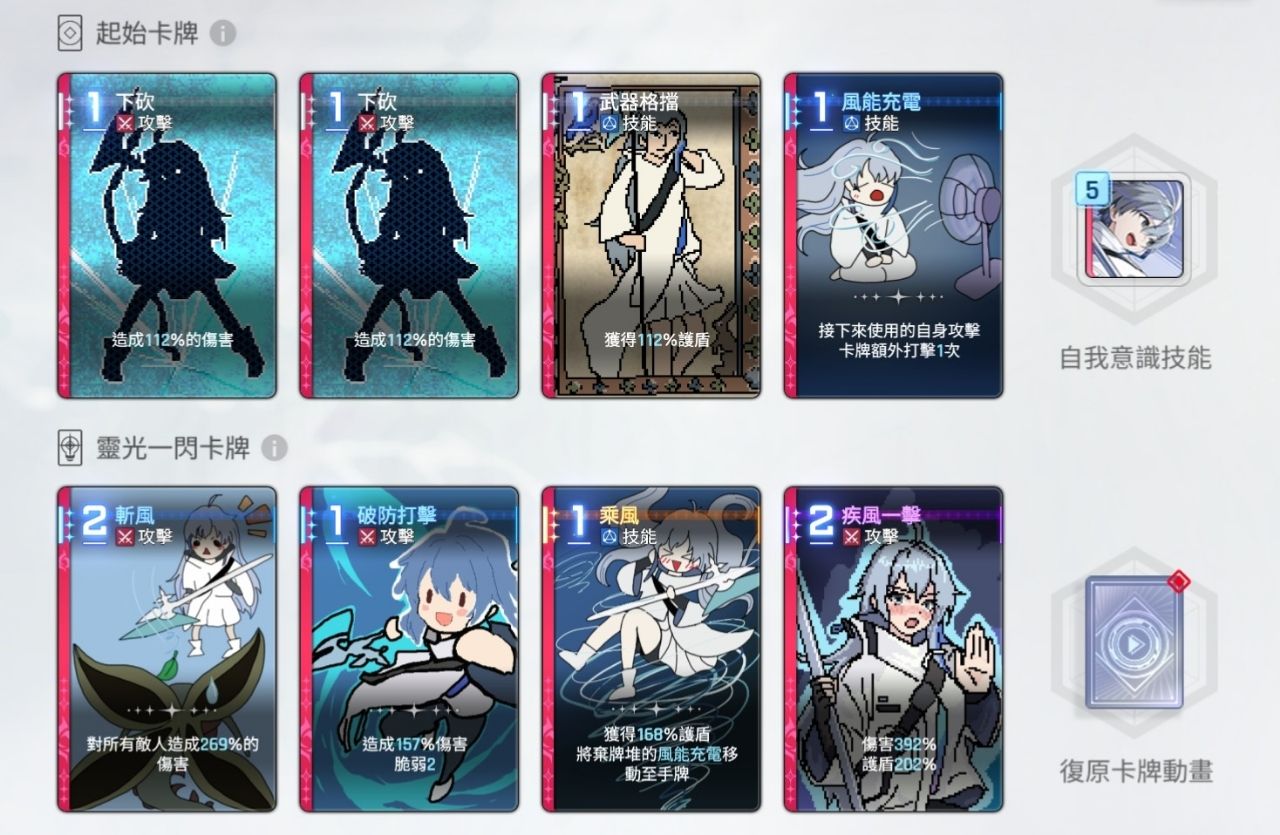Click the attack type icon on 斬風 card

click(x=125, y=537)
